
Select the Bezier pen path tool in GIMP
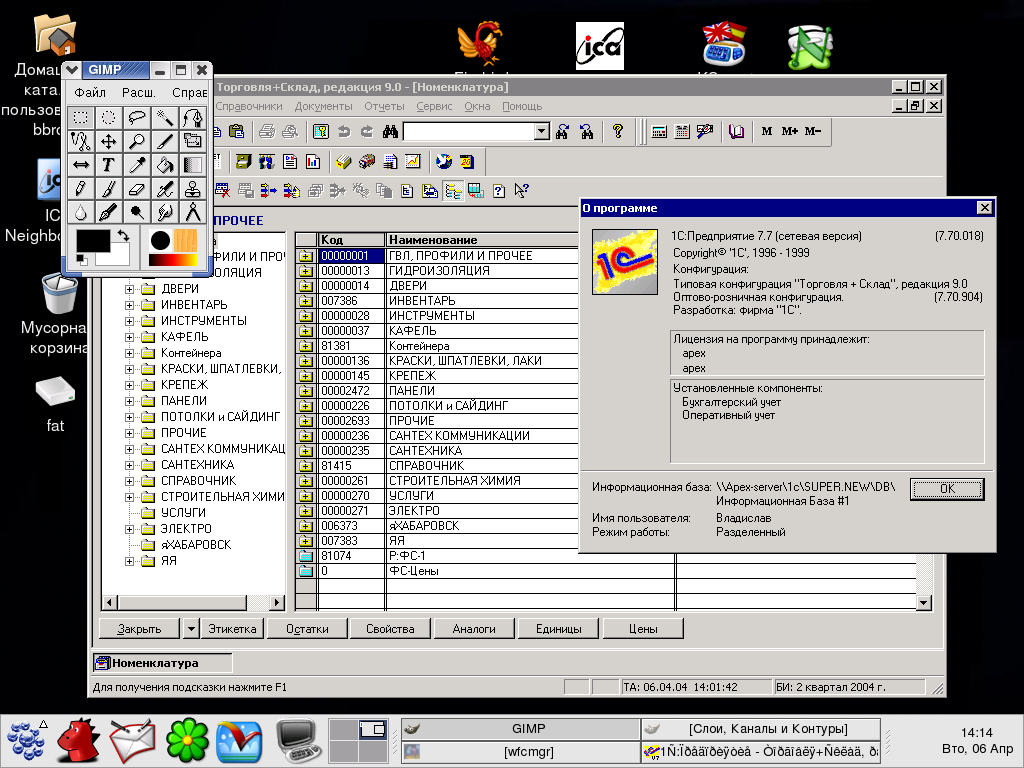193,118
